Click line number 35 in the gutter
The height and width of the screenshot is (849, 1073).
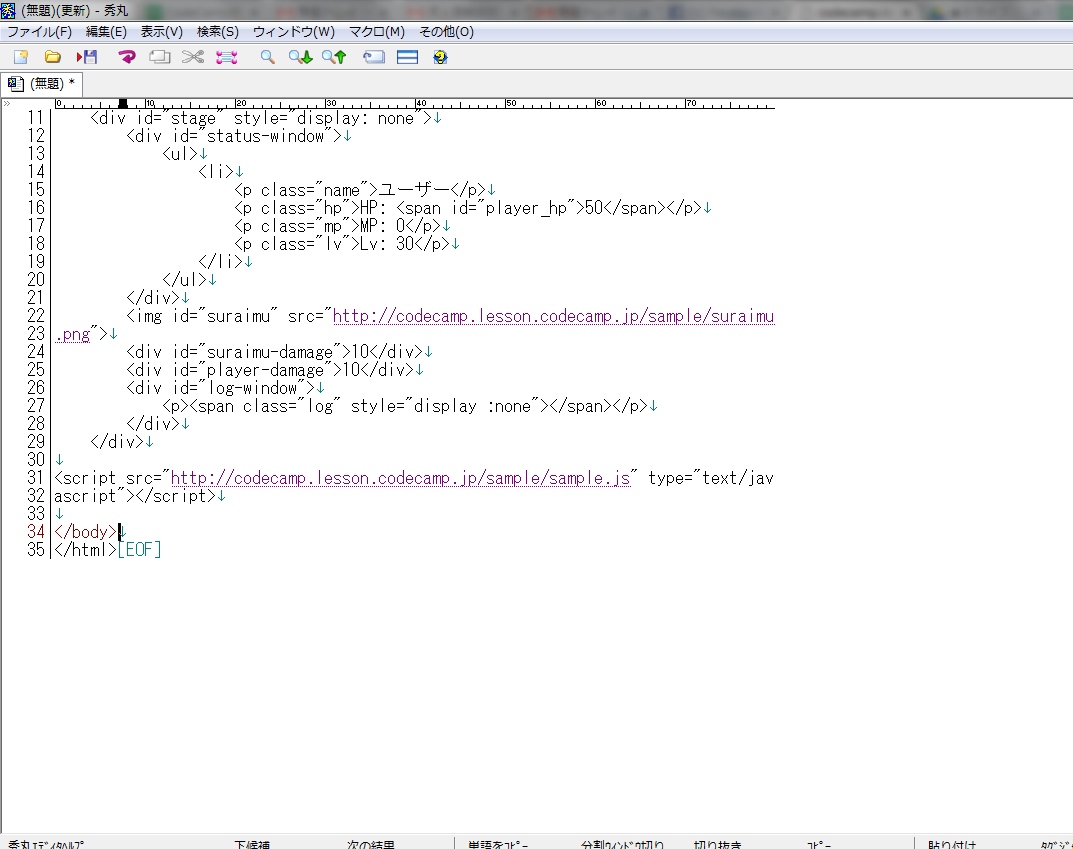tap(36, 550)
